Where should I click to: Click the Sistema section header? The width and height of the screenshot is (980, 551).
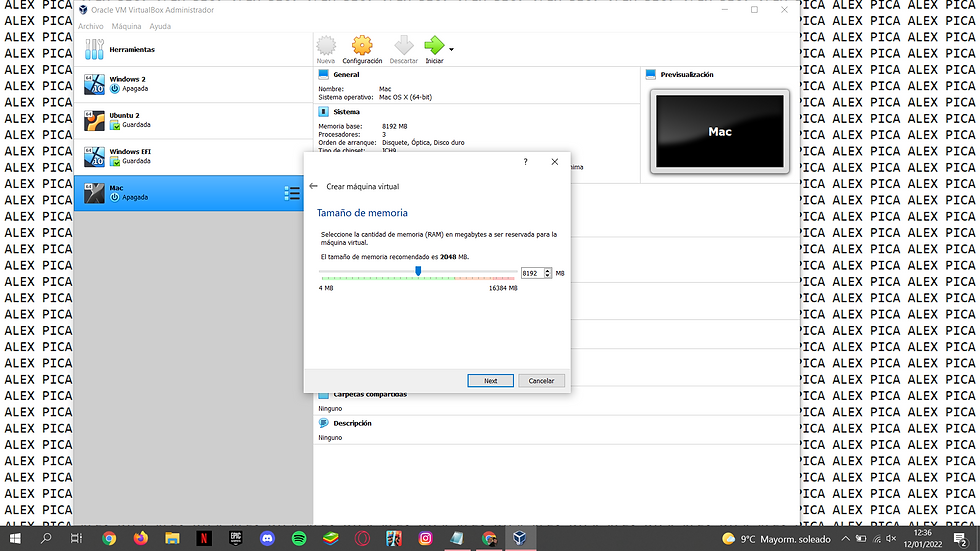(346, 112)
